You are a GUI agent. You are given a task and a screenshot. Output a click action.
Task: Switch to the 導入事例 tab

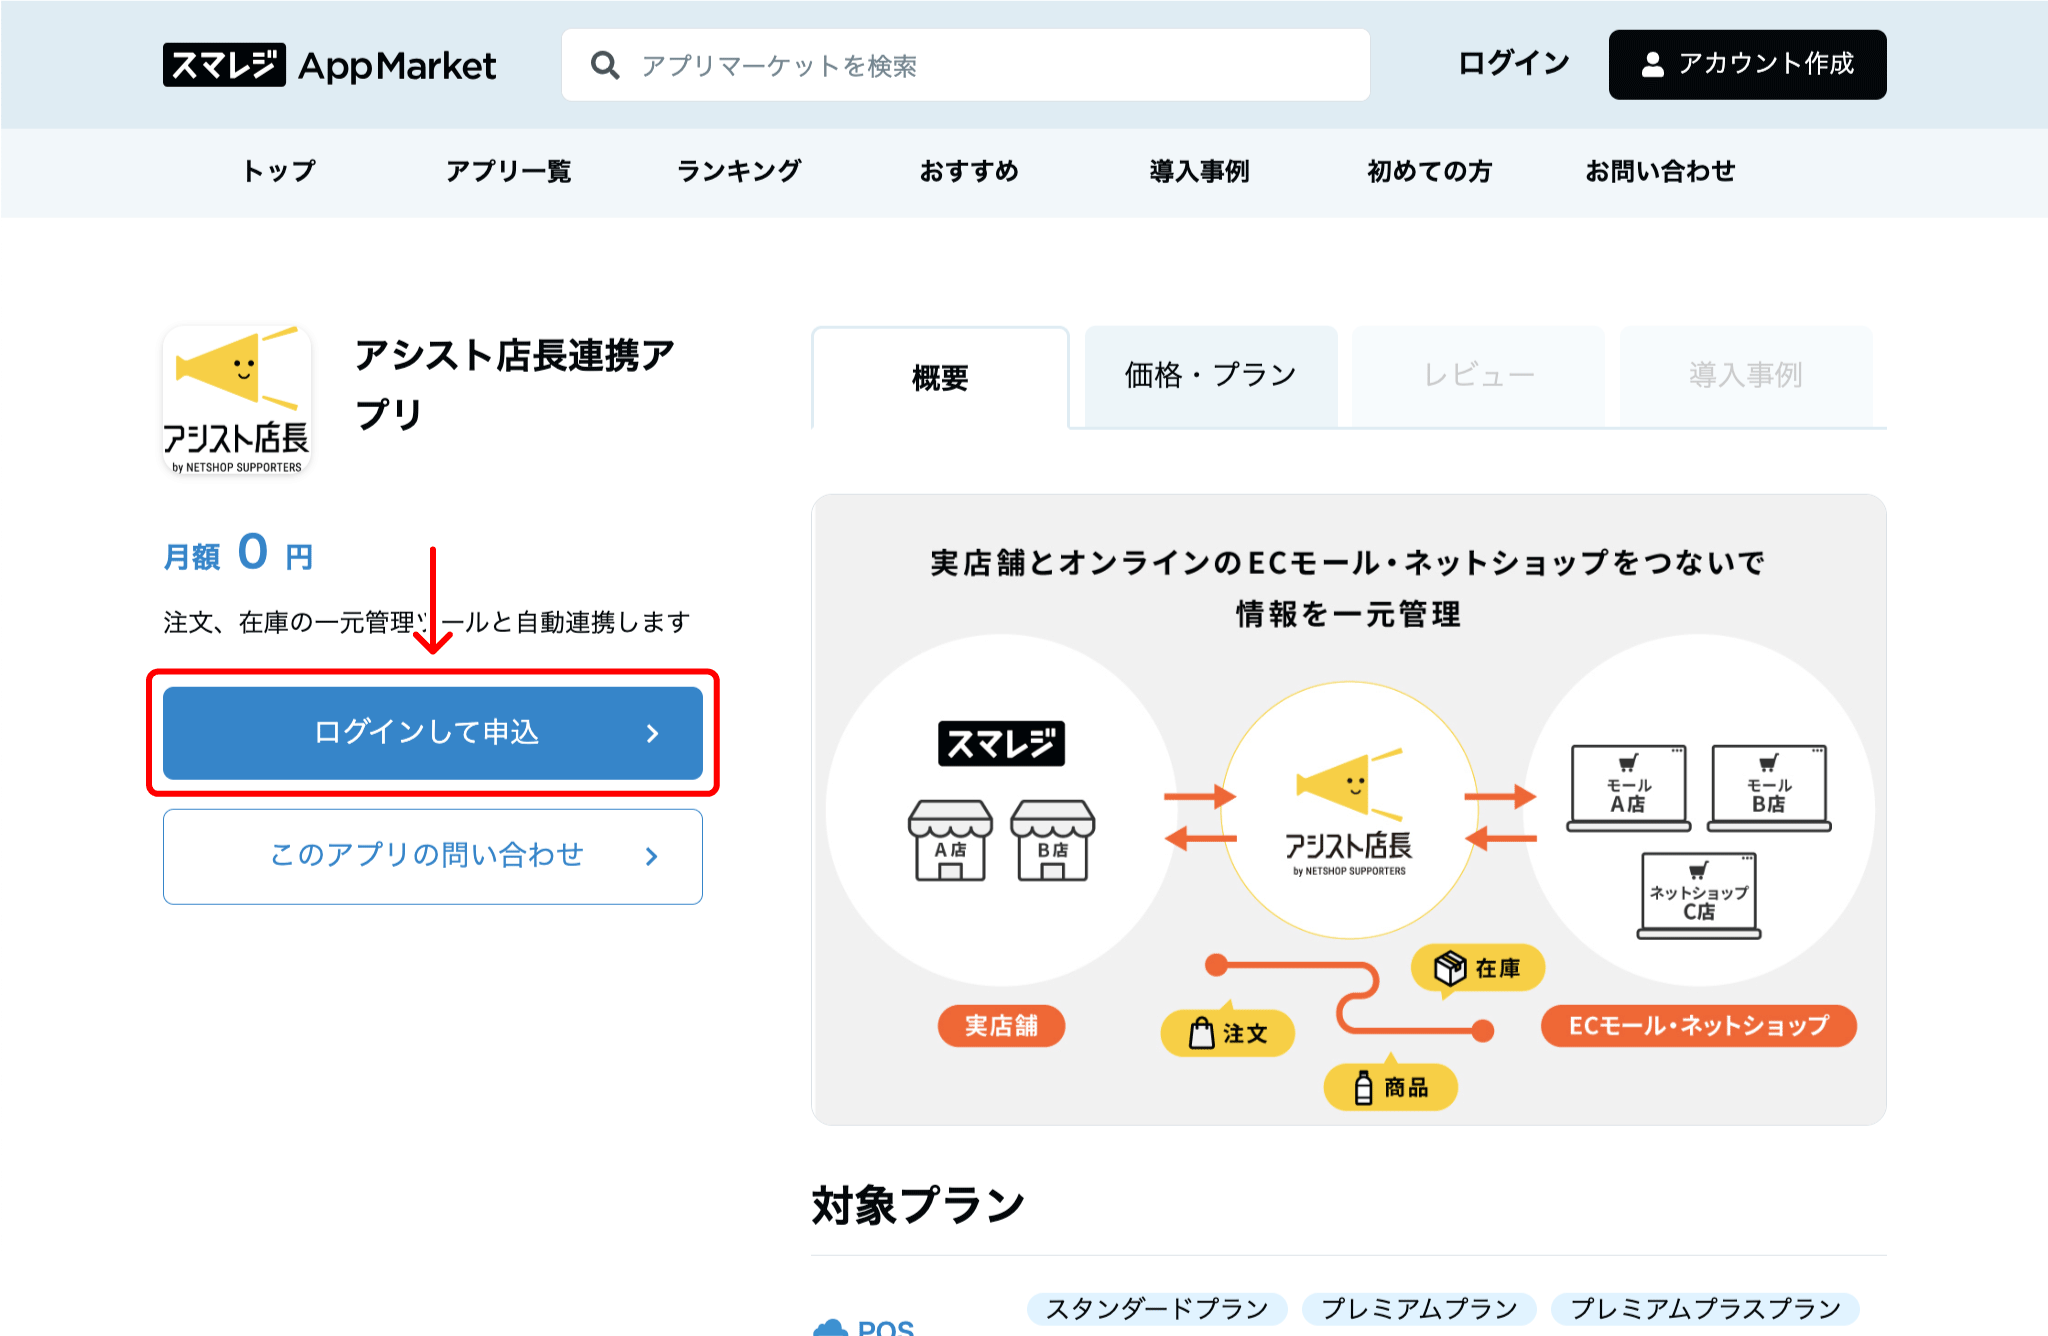[x=1745, y=375]
